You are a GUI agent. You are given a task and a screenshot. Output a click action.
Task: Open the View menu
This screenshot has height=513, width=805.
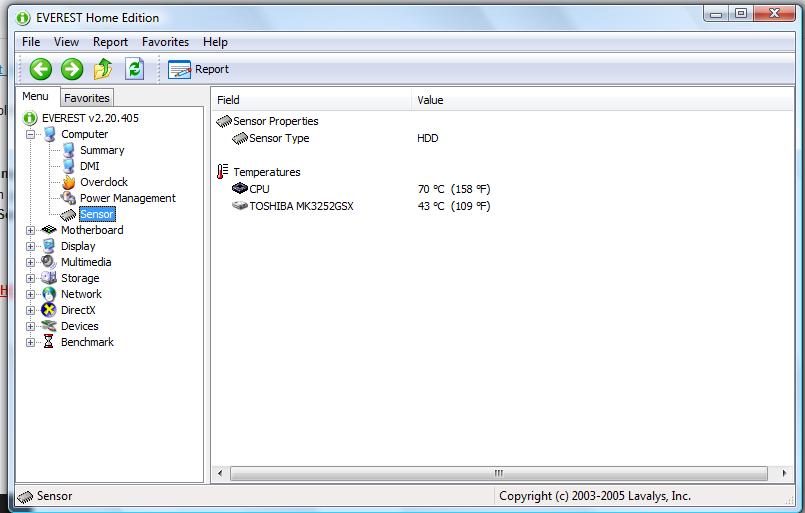point(66,42)
